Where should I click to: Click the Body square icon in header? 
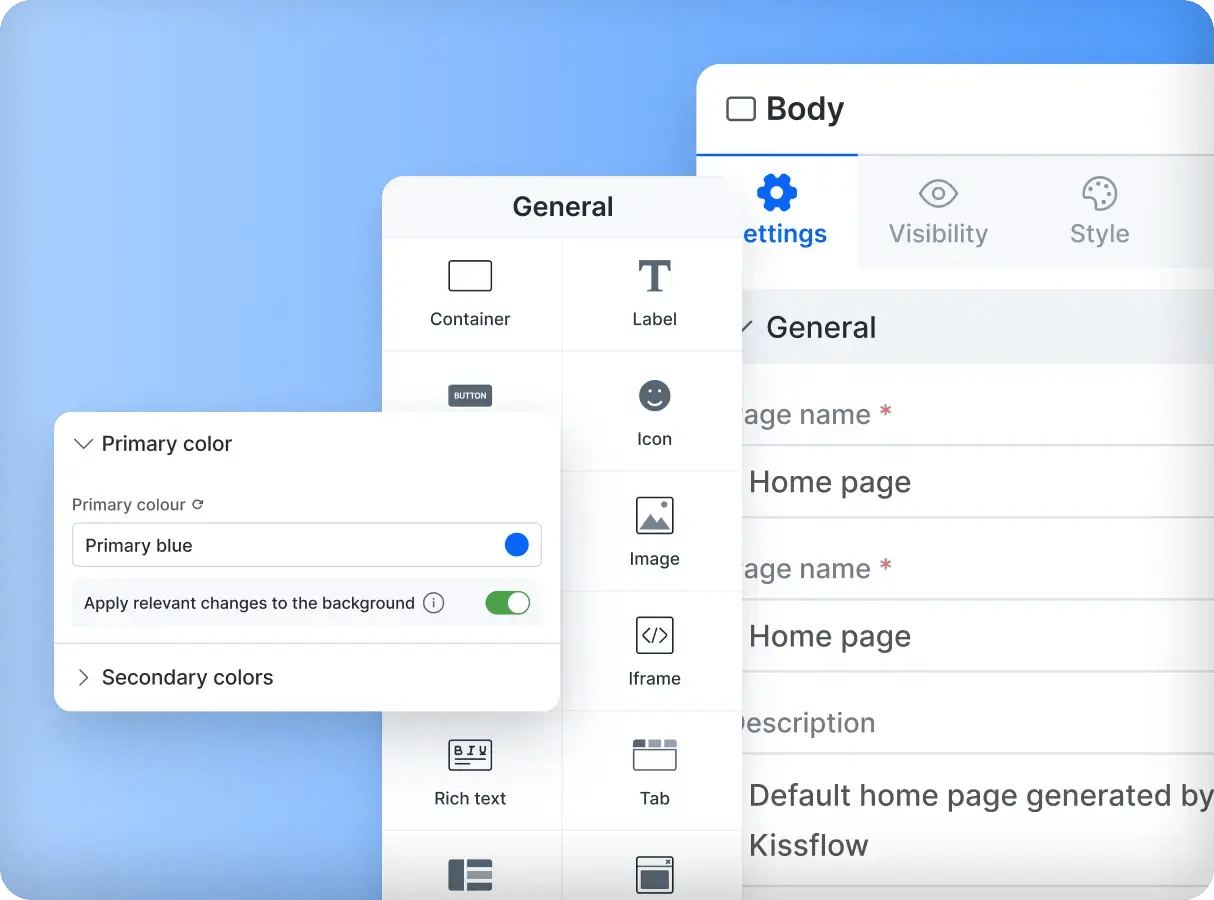(x=740, y=109)
